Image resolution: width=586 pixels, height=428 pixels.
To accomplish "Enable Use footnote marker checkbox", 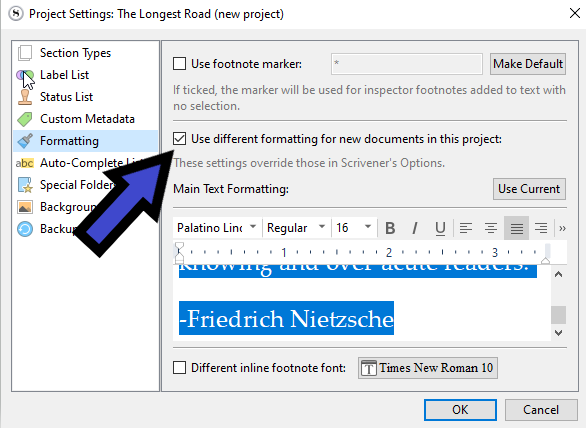I will [x=179, y=64].
